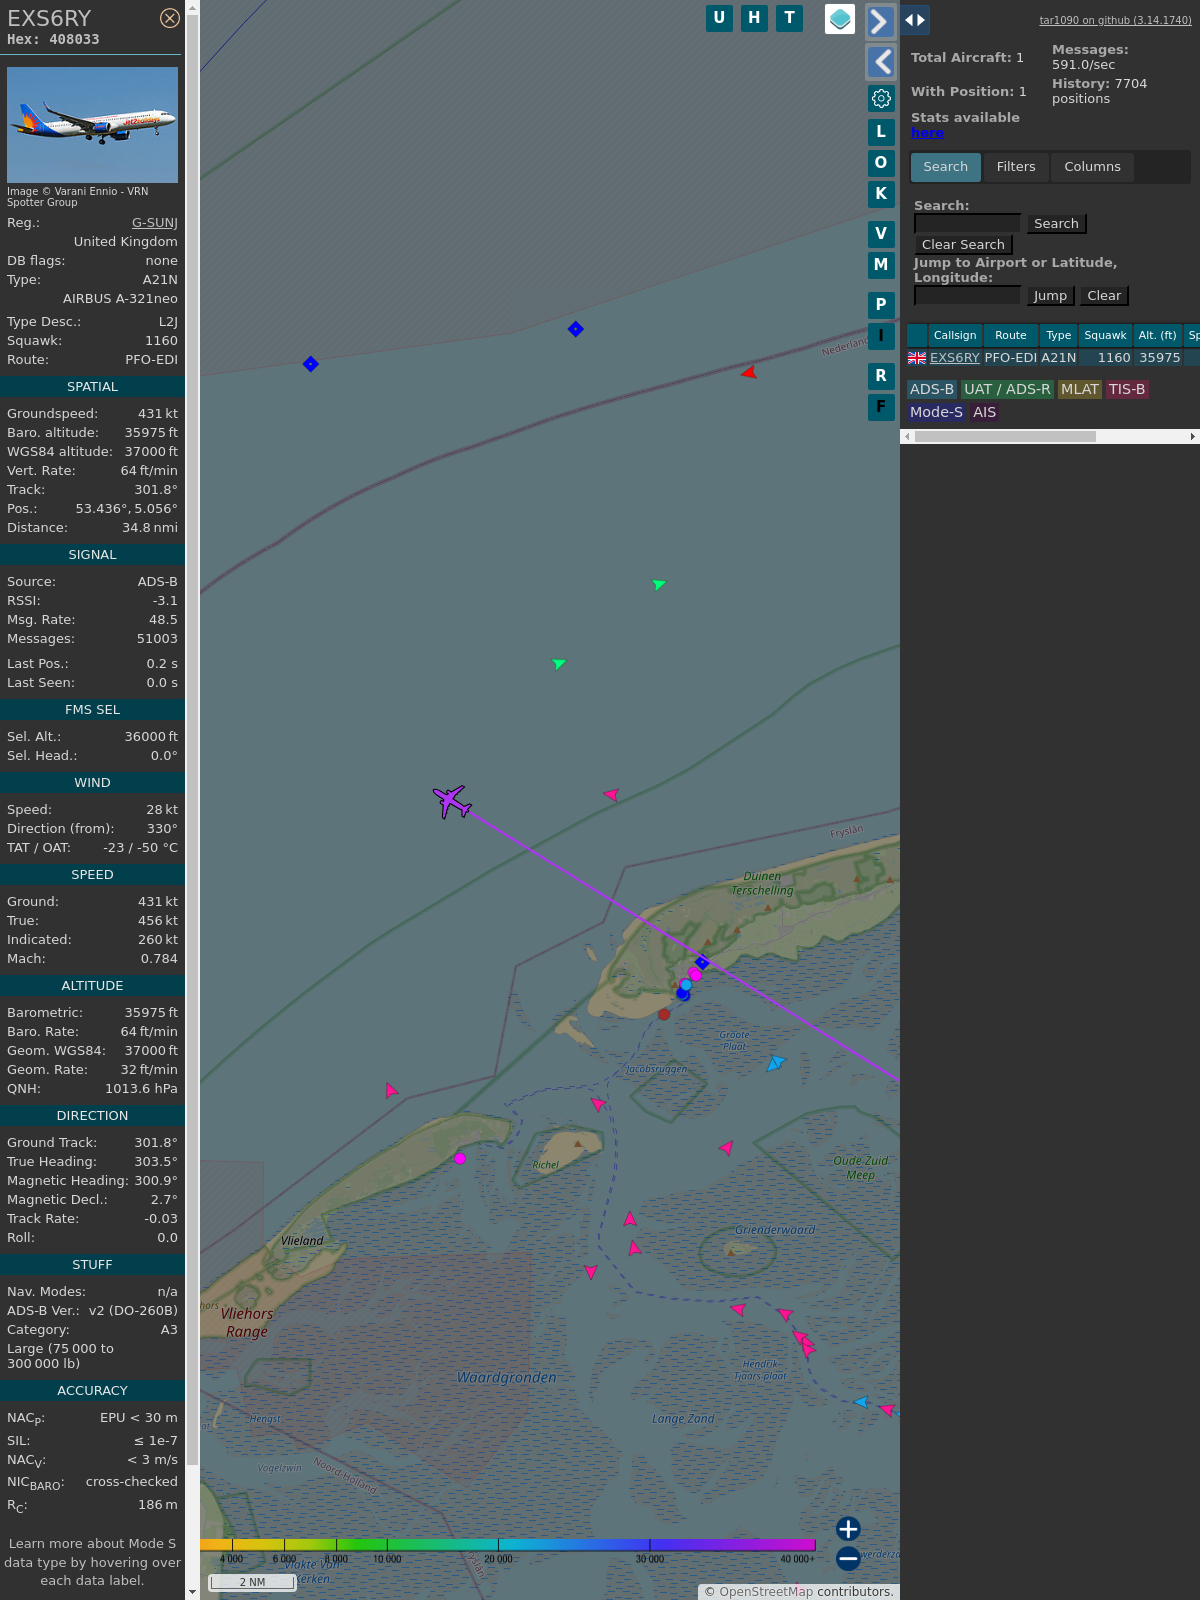
Task: Open tar1090 on github link
Action: tap(1115, 20)
